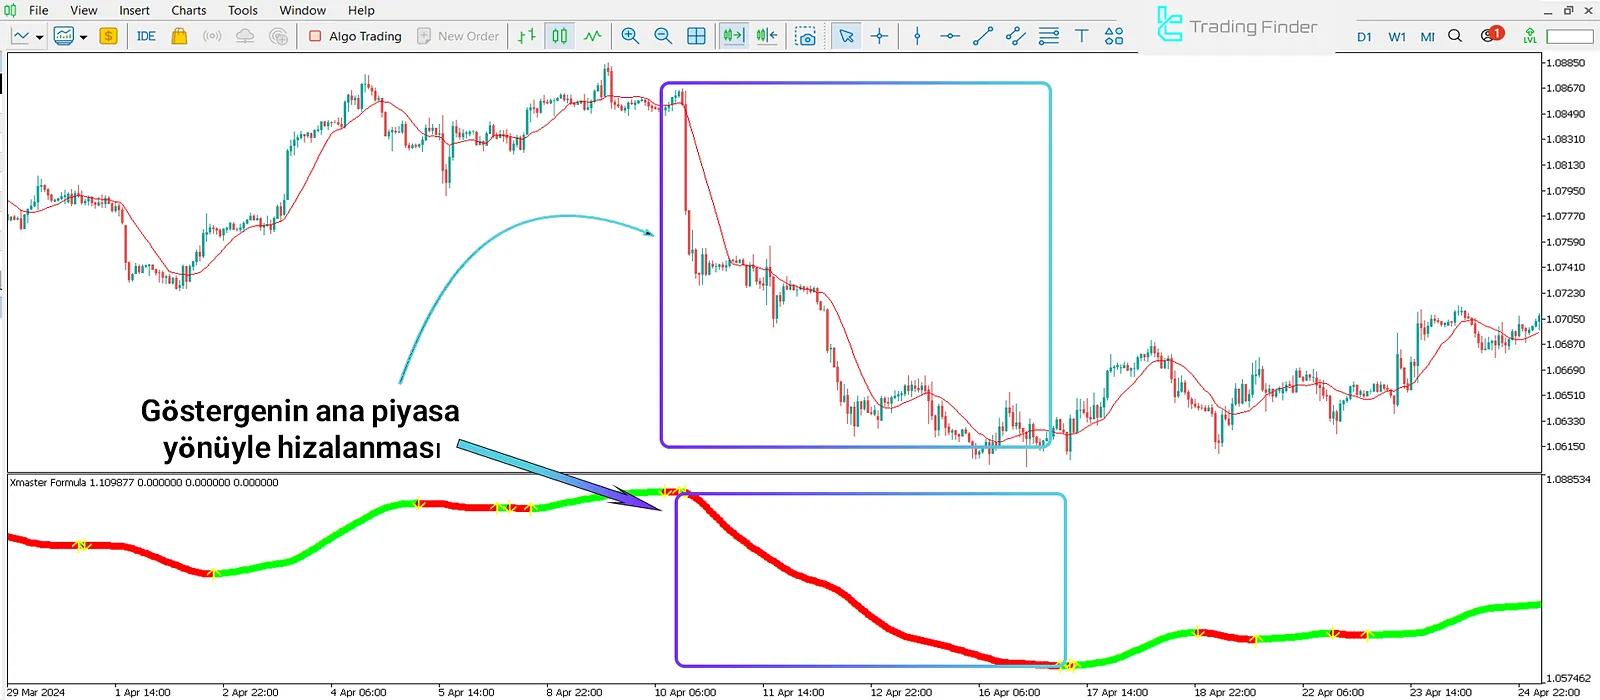Switch chart to candlestick display

click(560, 36)
